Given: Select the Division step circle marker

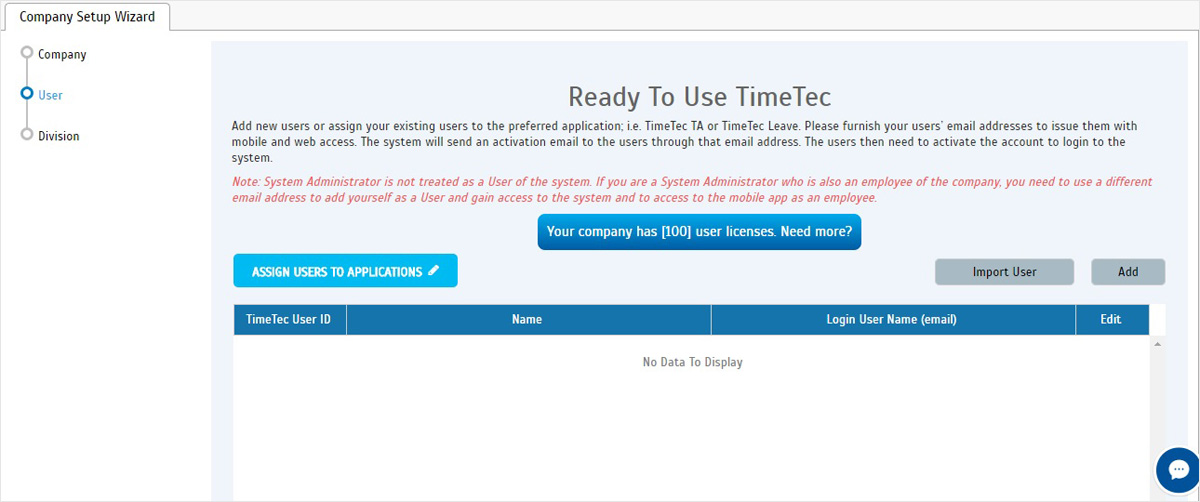Looking at the screenshot, I should coord(27,135).
